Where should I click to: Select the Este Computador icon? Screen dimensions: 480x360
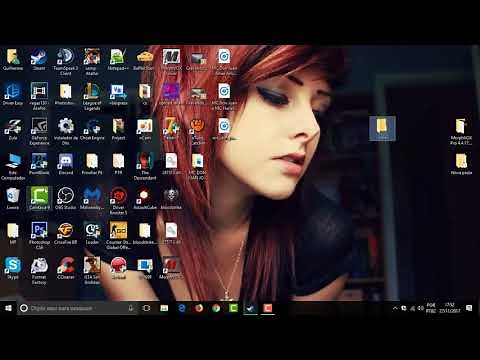13,167
